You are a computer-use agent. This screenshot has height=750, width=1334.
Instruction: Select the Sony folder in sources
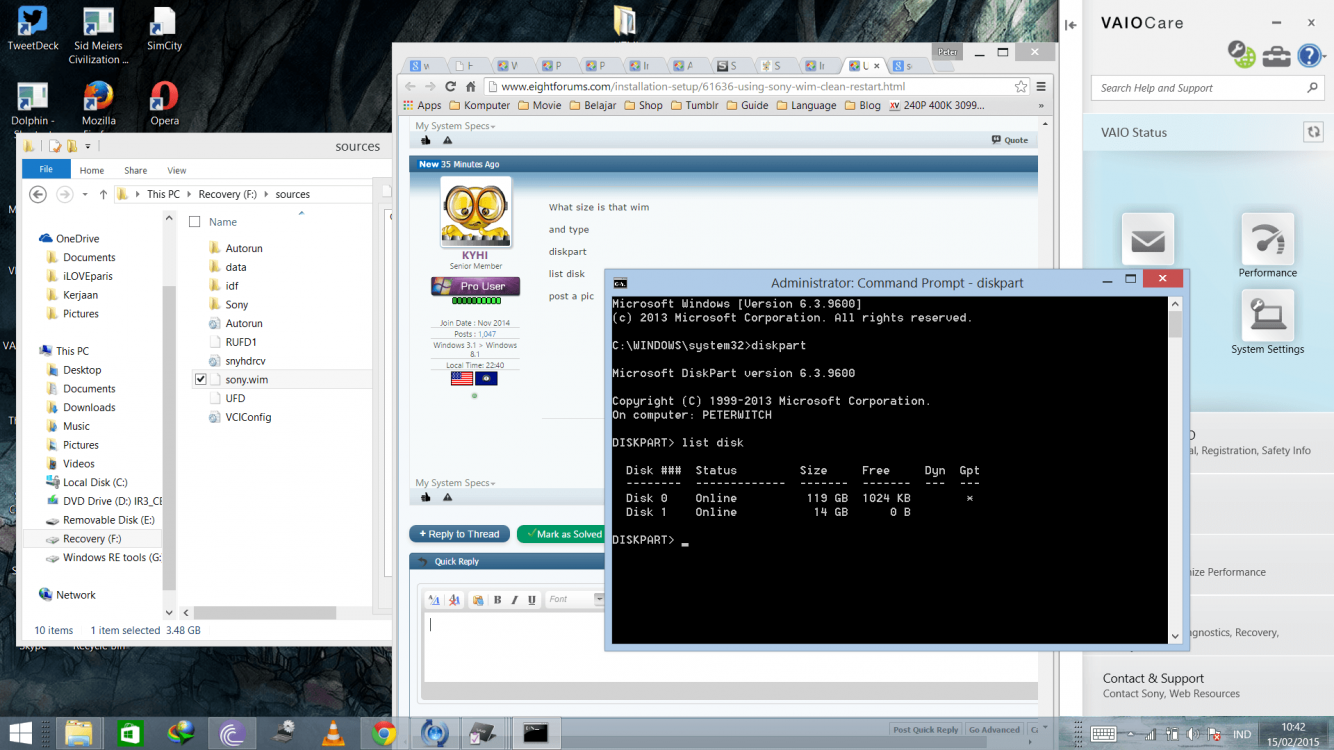tap(237, 305)
